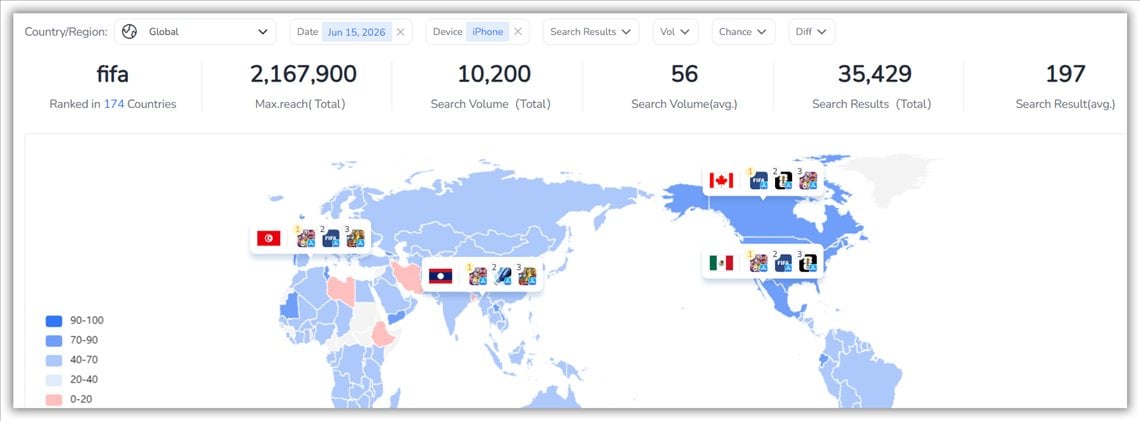Change the iPhone device filter value
The image size is (1140, 421).
(488, 32)
